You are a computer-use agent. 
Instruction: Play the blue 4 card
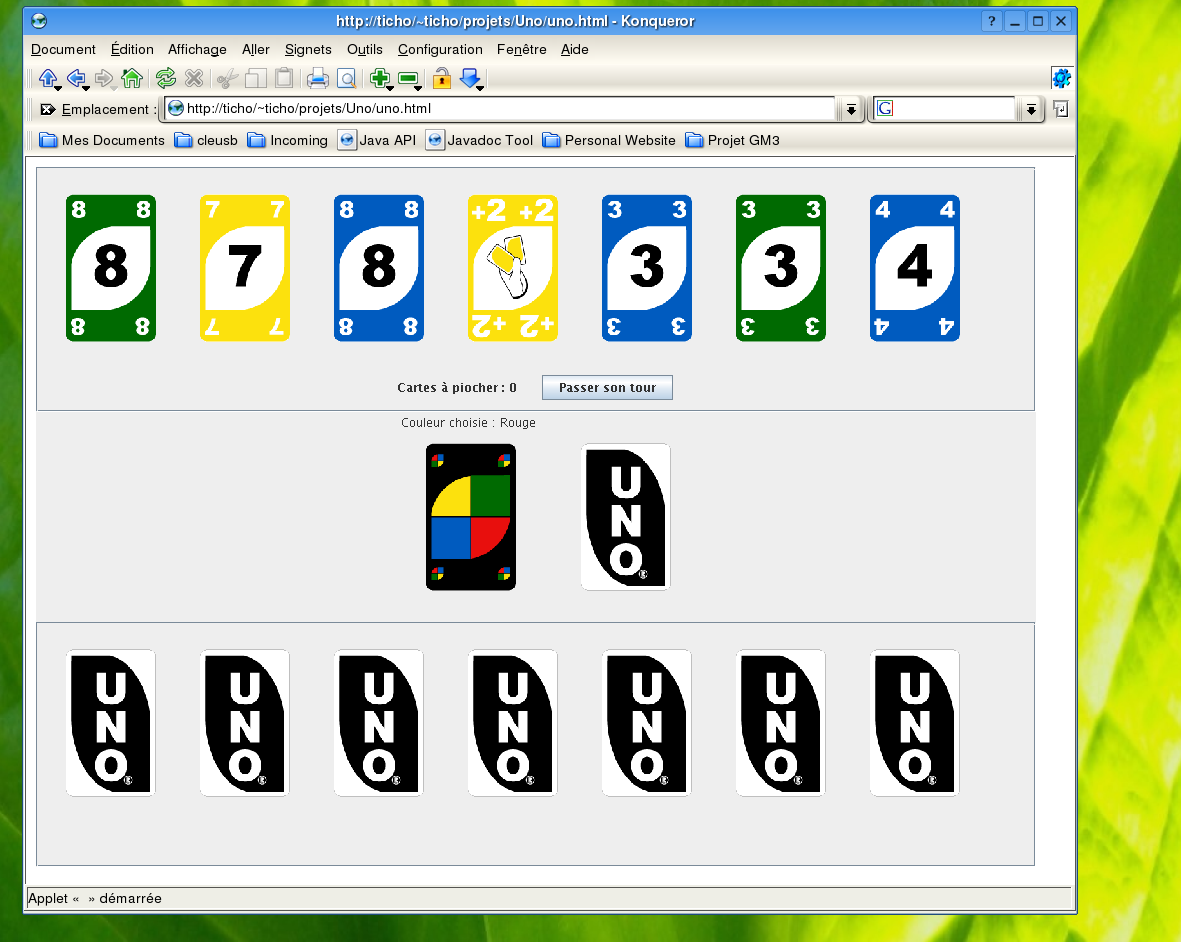915,268
